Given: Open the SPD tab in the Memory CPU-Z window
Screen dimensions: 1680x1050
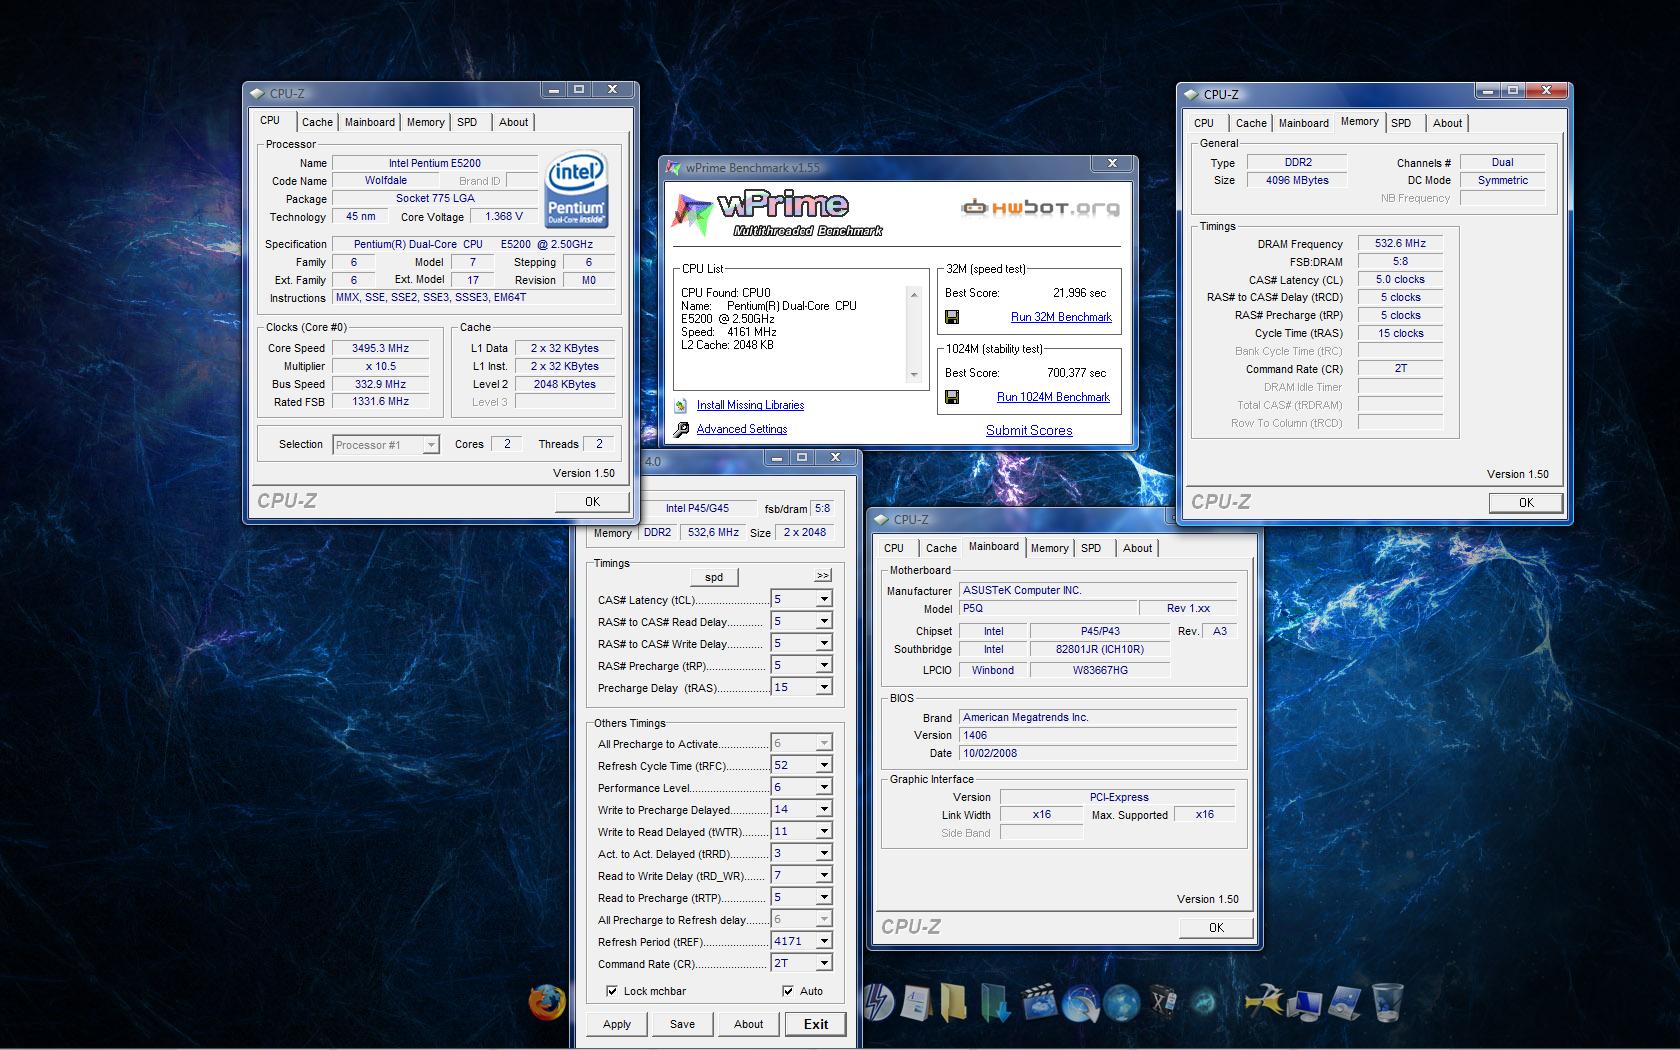Looking at the screenshot, I should click(x=1401, y=123).
